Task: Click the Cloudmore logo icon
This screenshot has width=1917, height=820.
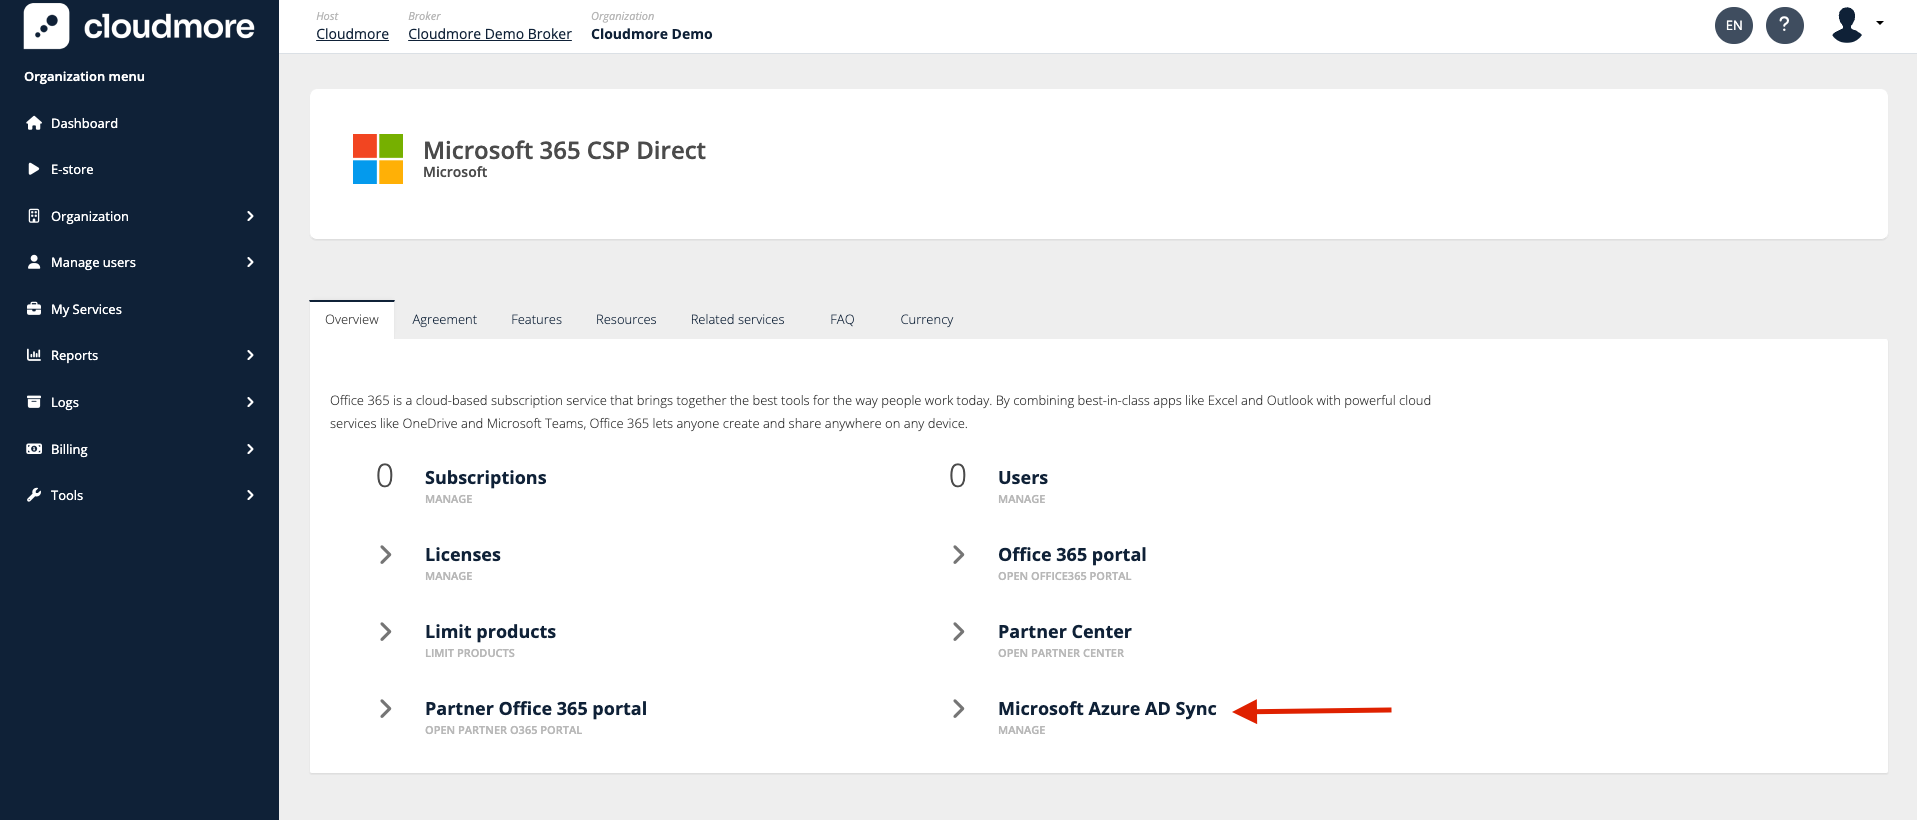Action: [x=46, y=26]
